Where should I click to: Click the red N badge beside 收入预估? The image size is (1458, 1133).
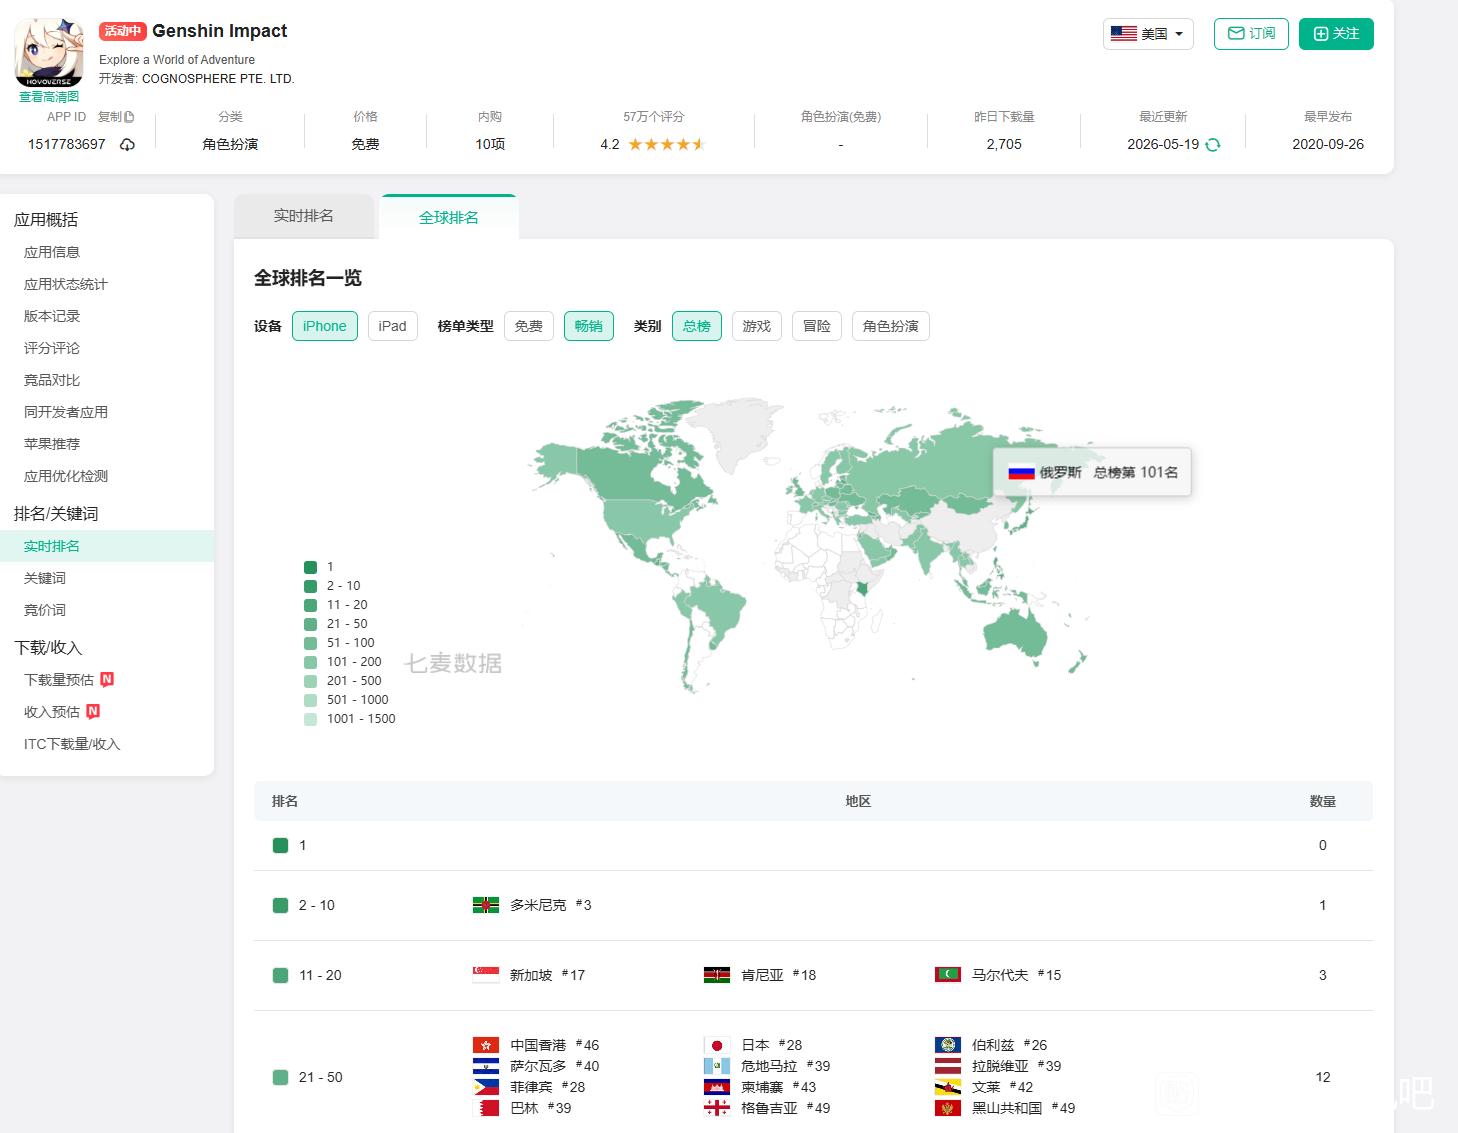point(93,711)
